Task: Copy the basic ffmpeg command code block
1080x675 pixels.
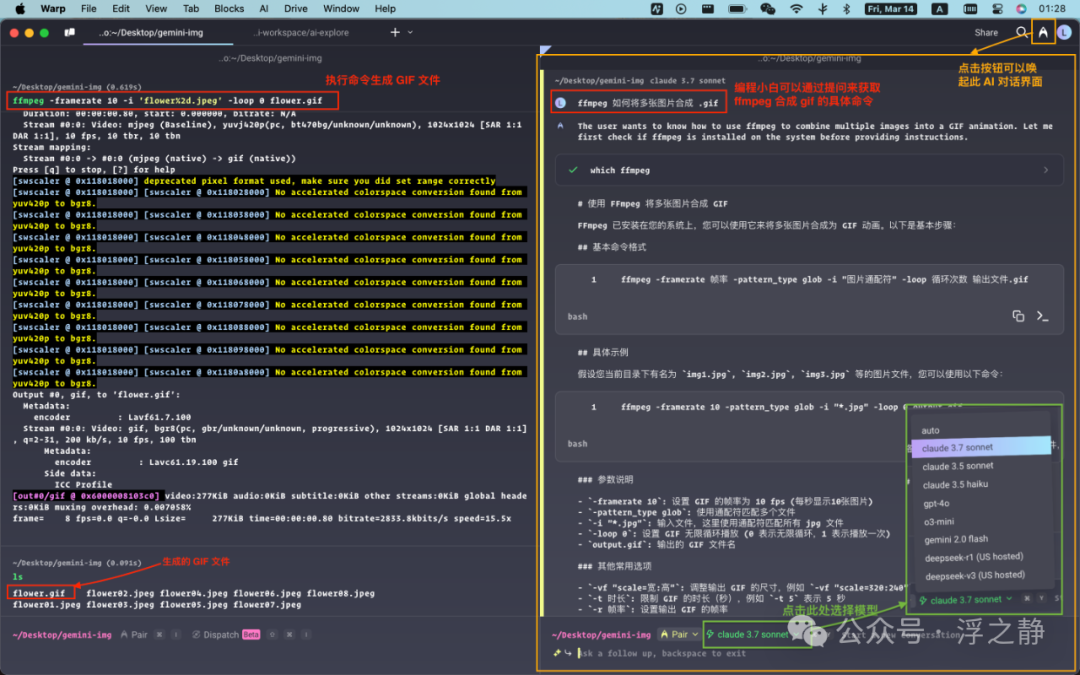Action: pos(1018,316)
